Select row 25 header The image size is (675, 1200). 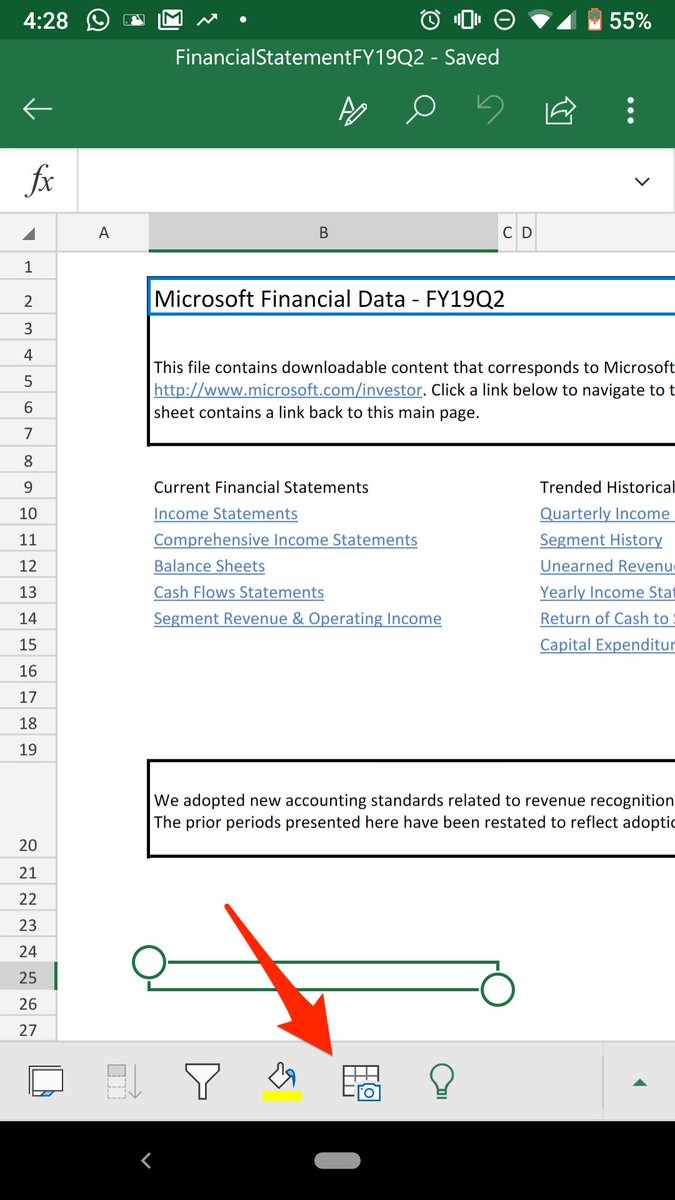28,977
